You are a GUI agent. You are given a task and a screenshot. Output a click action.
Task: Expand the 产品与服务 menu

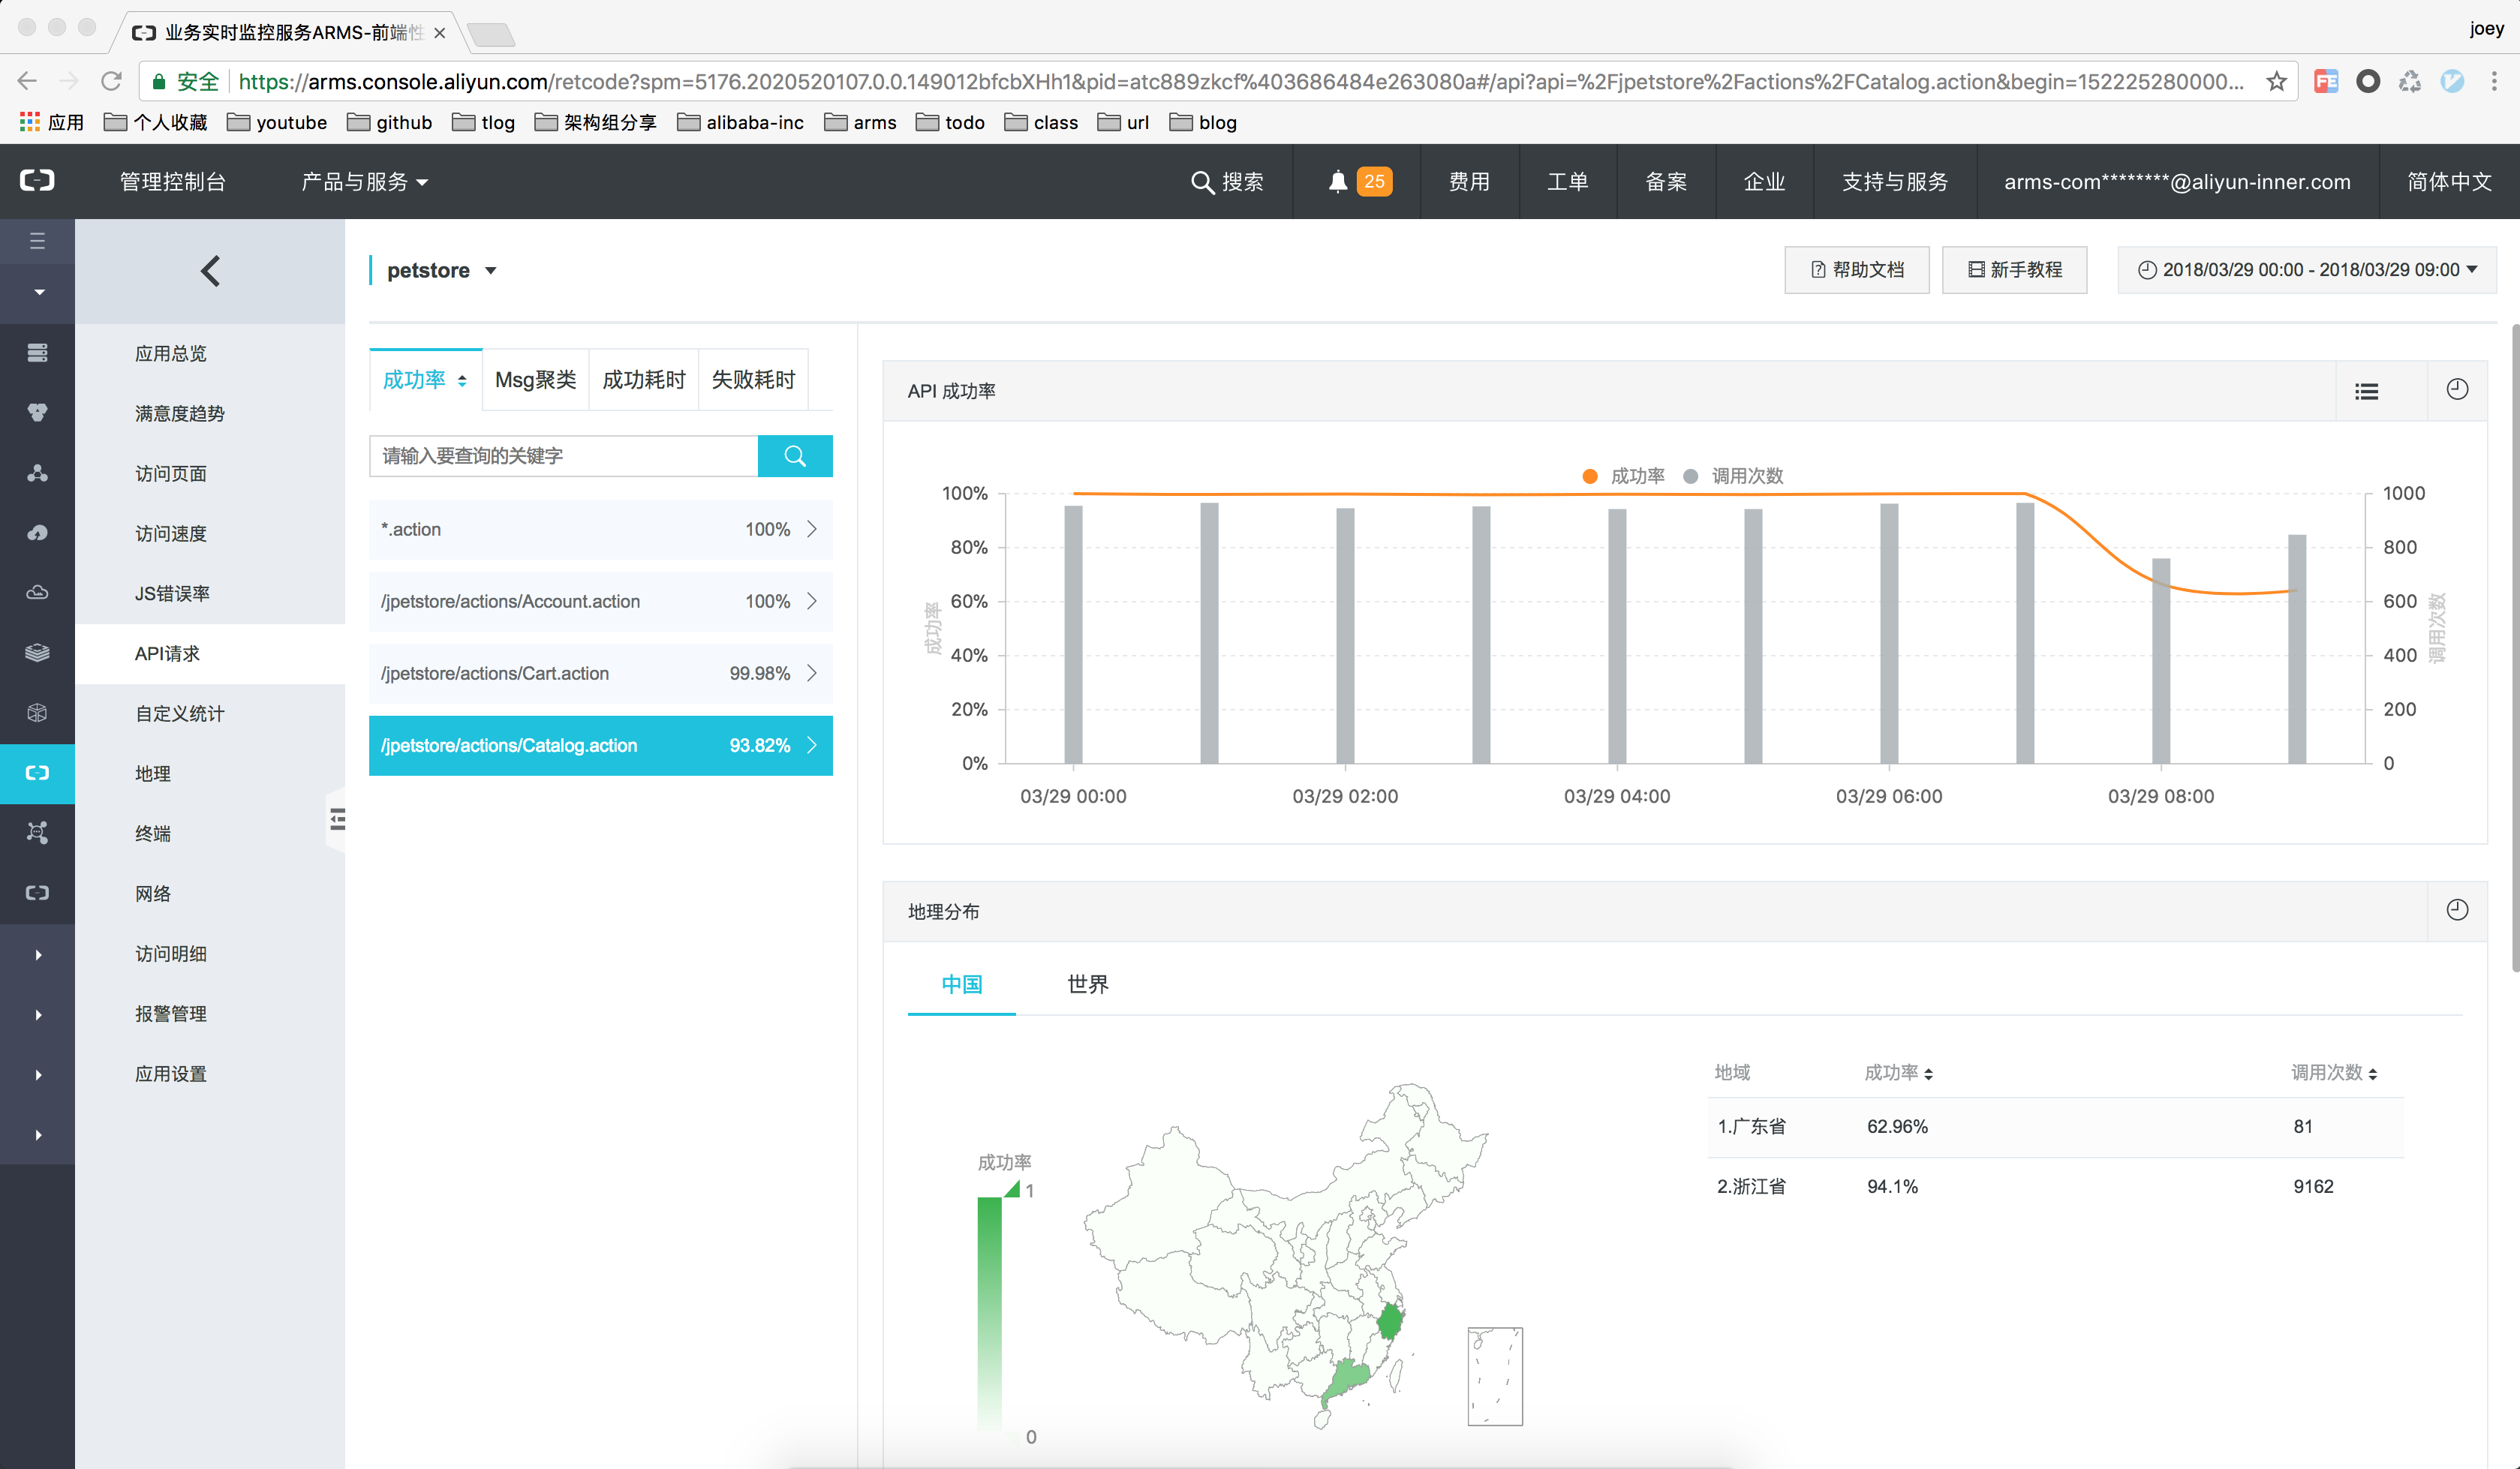pos(364,182)
